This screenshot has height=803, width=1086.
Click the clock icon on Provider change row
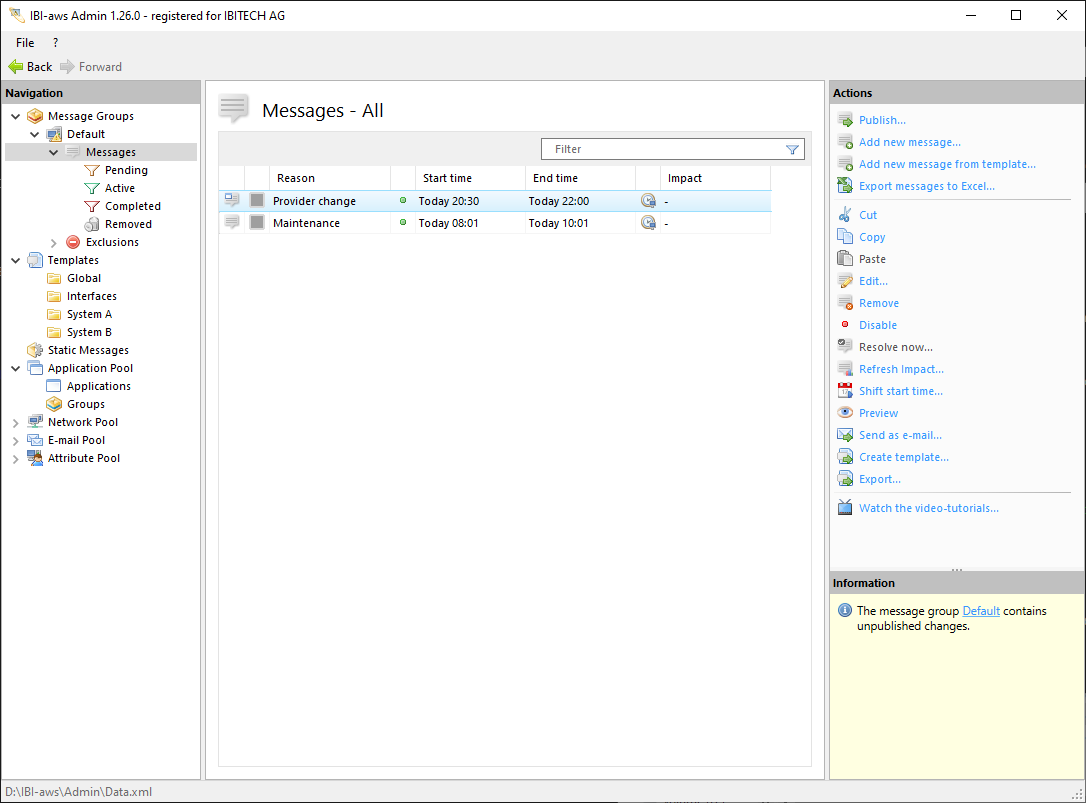click(648, 201)
